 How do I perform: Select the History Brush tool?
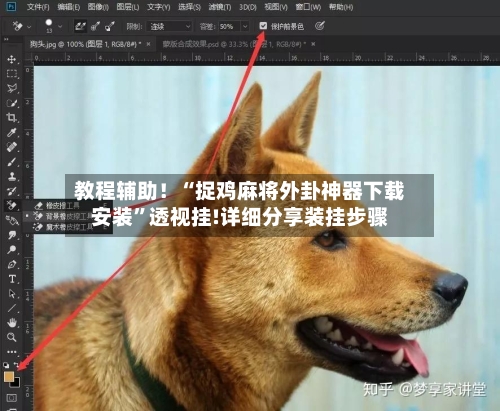point(12,191)
